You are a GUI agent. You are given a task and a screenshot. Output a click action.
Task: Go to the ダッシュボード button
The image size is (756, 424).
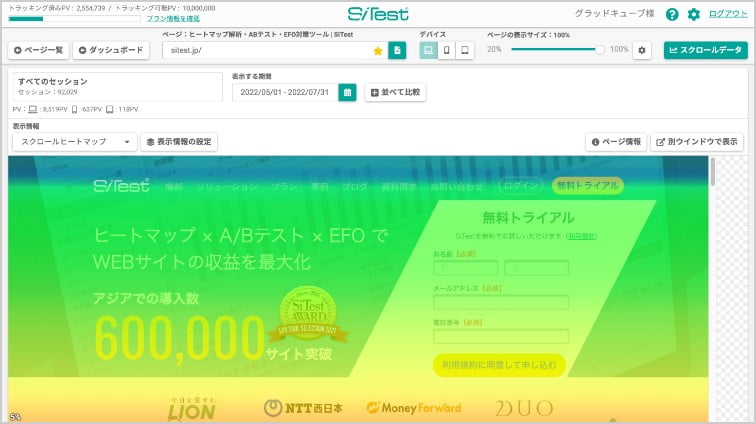(111, 50)
